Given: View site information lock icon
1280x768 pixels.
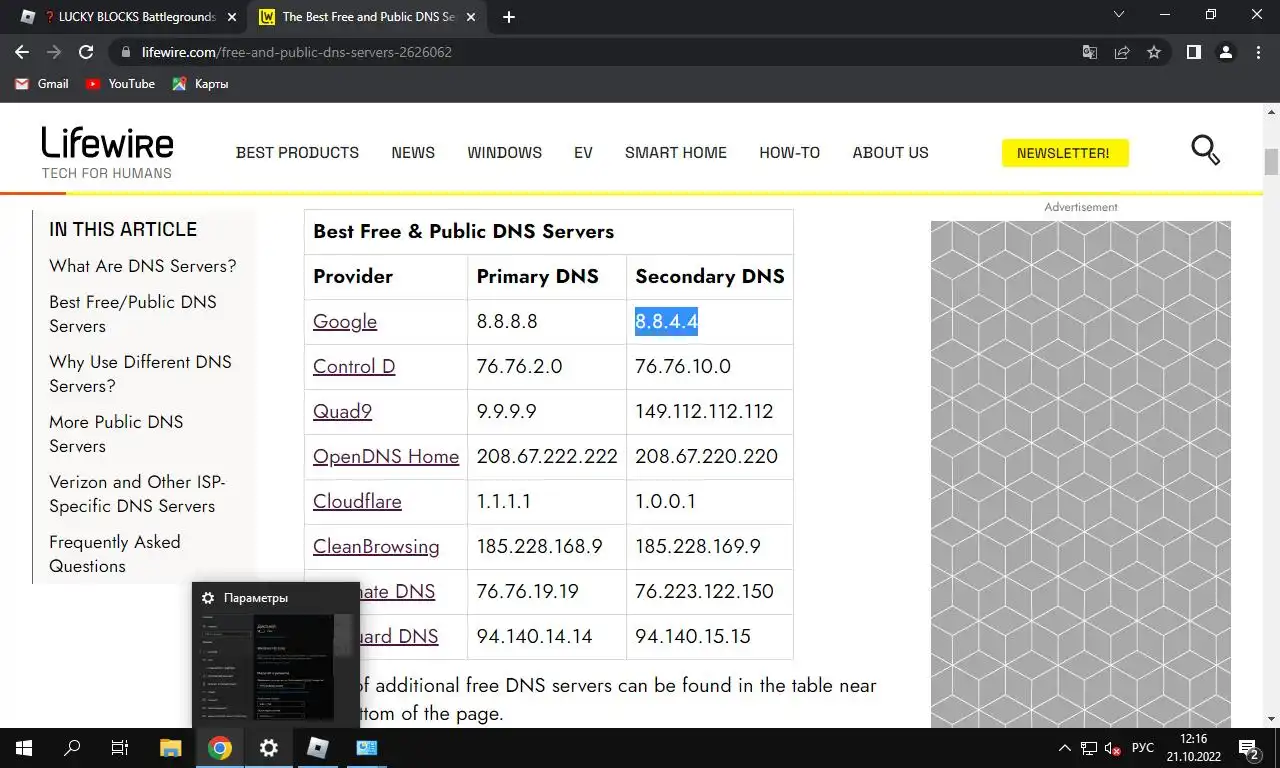Looking at the screenshot, I should coord(125,52).
